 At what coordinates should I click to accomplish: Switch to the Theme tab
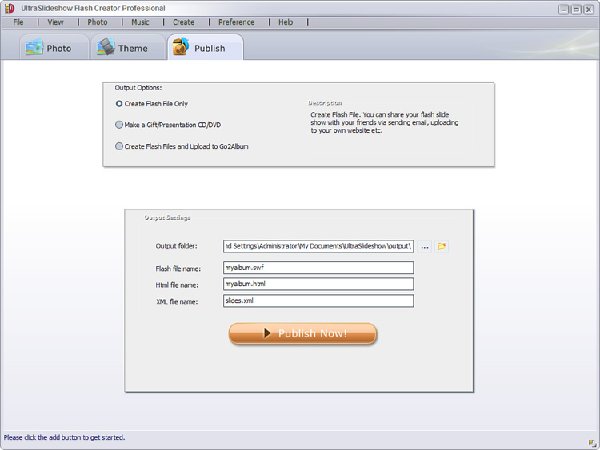pyautogui.click(x=127, y=47)
